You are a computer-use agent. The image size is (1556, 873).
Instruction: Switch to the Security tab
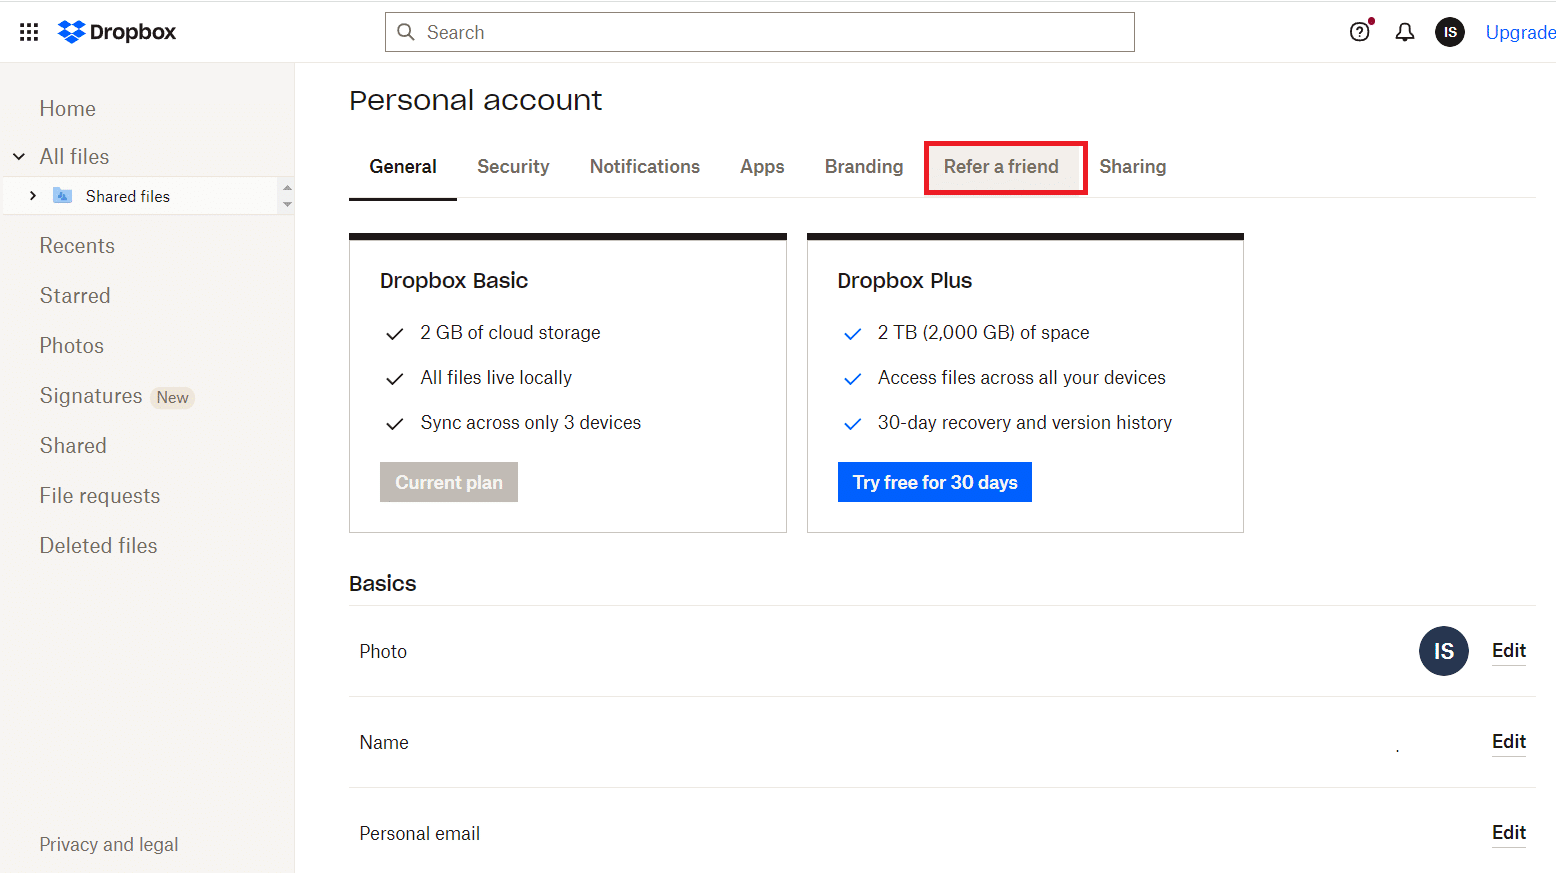click(513, 167)
